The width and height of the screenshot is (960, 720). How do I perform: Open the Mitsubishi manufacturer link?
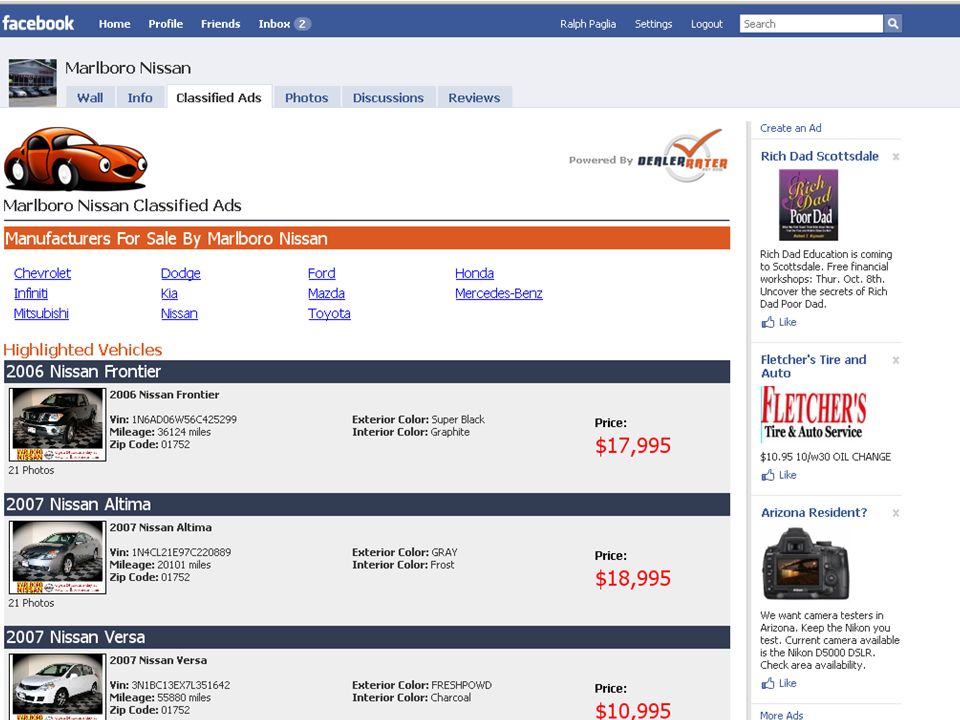(41, 313)
